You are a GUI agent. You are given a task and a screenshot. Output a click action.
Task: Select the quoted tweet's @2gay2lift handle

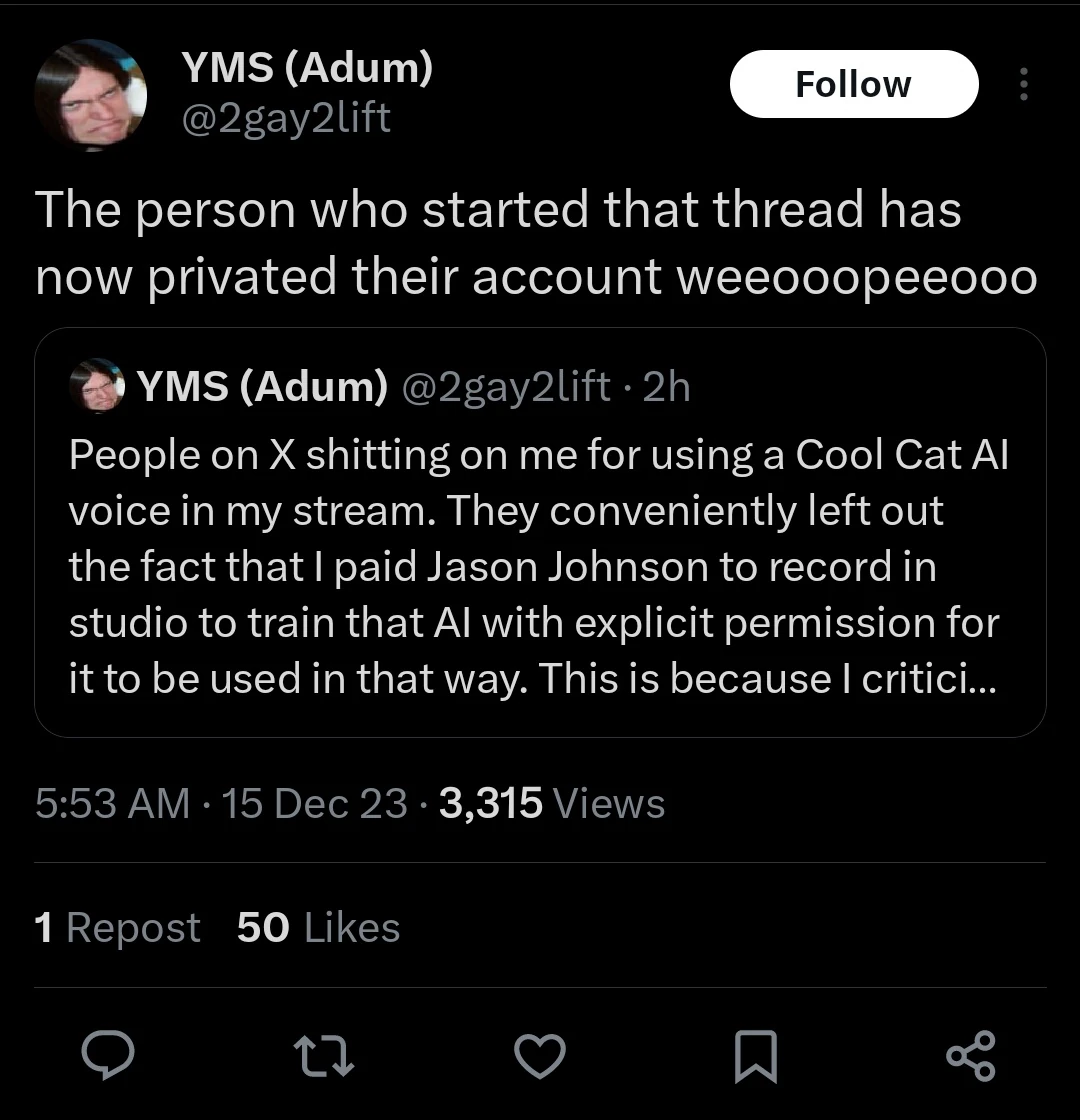506,387
